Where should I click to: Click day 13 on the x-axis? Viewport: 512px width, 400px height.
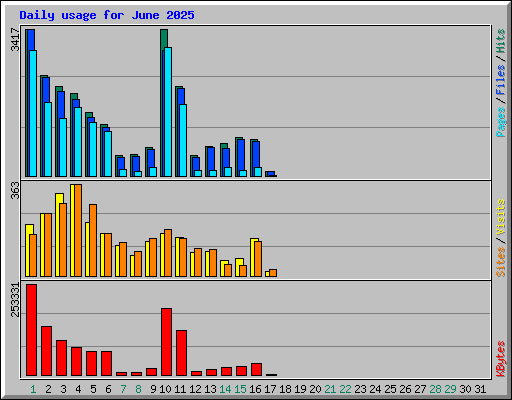(x=210, y=389)
